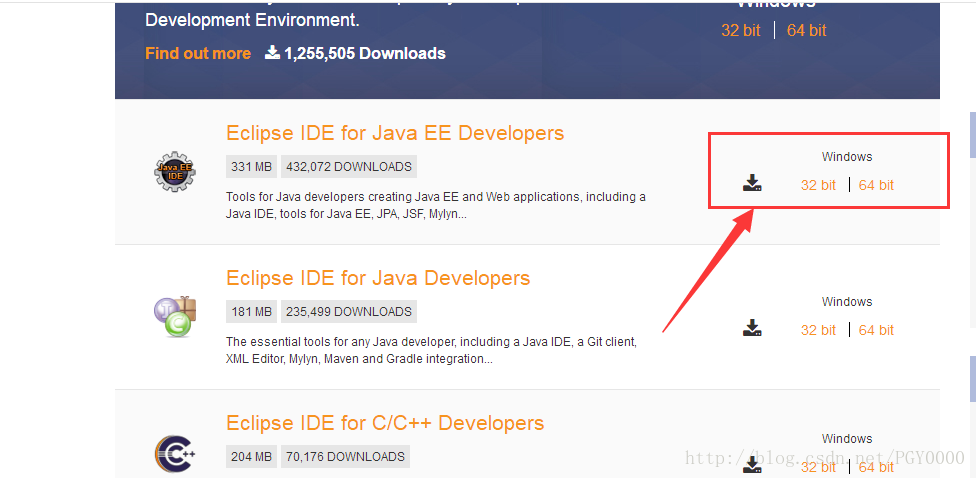Open Eclipse IDE for C/C++ Developers title
Image resolution: width=976 pixels, height=478 pixels.
(385, 423)
